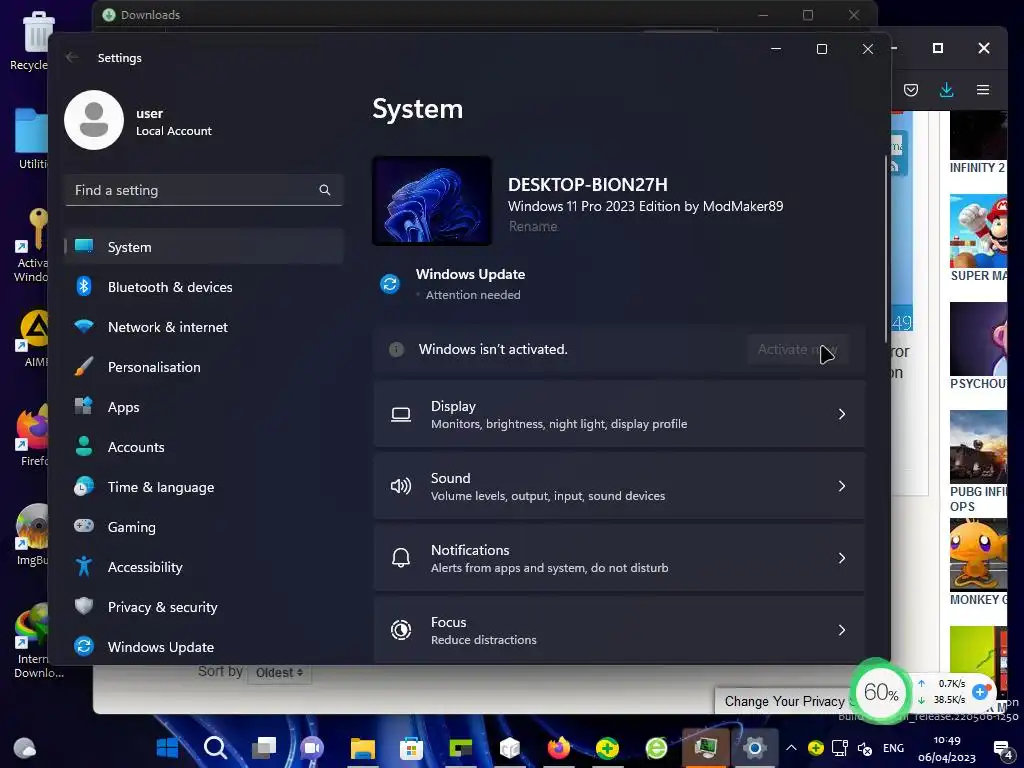Open Firefox from the taskbar
Image resolution: width=1024 pixels, height=768 pixels.
coord(558,748)
